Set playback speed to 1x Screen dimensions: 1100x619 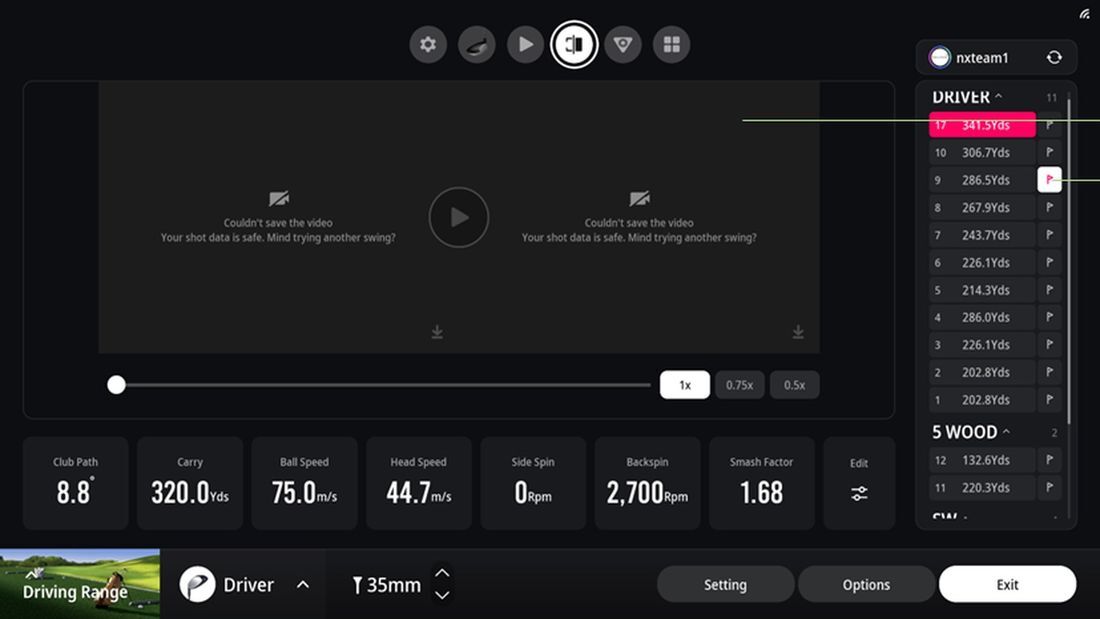click(685, 385)
